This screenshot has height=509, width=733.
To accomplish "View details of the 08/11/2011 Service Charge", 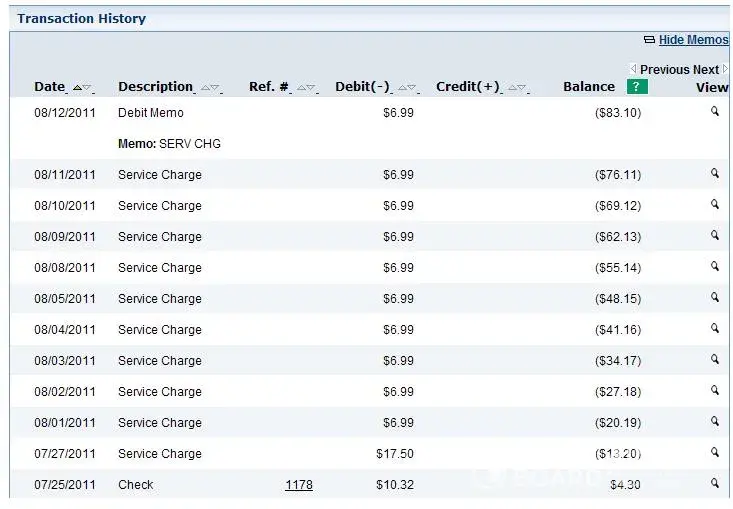I will tap(715, 174).
